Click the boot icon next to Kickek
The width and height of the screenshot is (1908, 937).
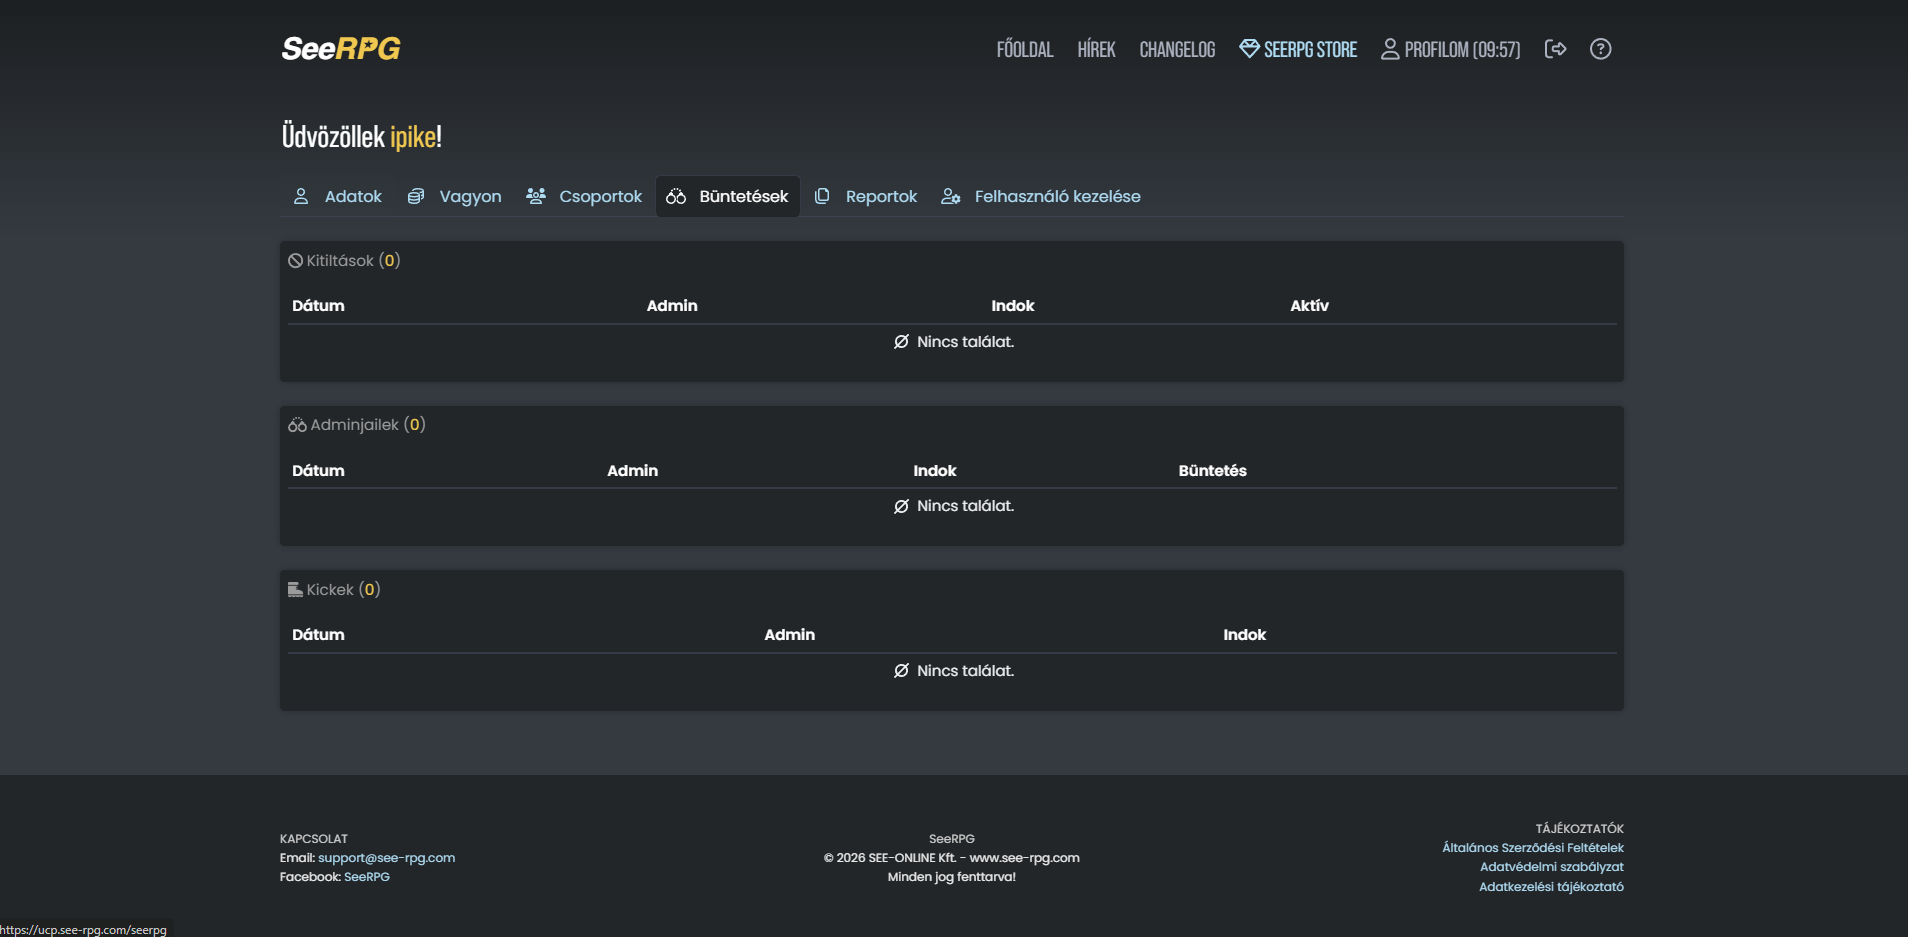[295, 590]
